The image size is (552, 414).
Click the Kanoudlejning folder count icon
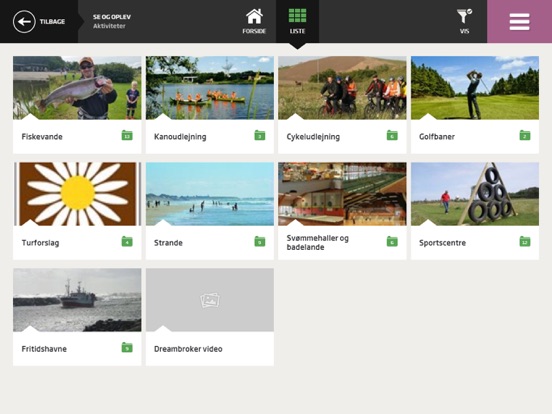[260, 135]
